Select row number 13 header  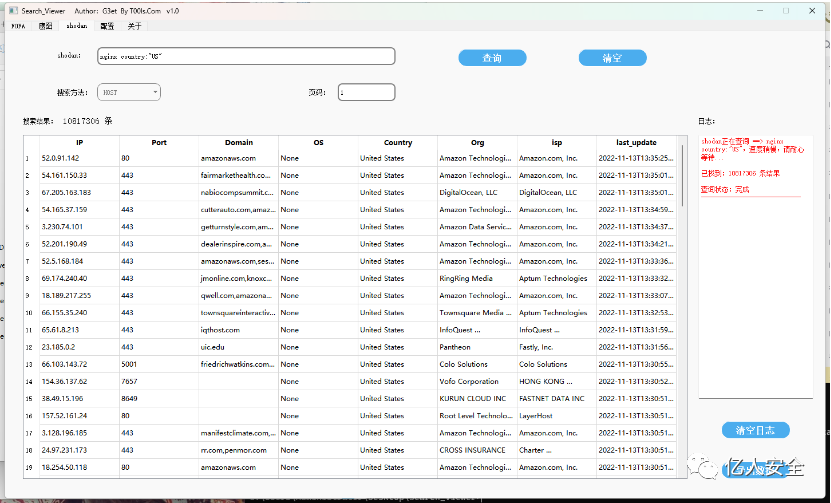pyautogui.click(x=31, y=364)
